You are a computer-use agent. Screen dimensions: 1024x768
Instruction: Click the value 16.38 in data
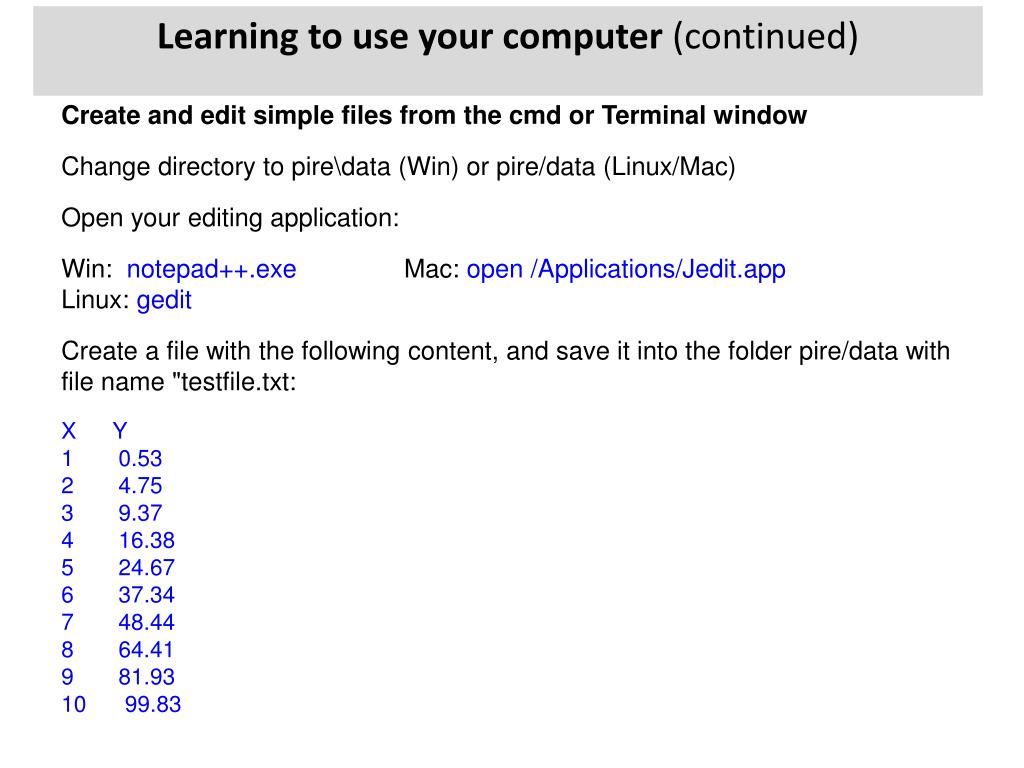click(146, 541)
